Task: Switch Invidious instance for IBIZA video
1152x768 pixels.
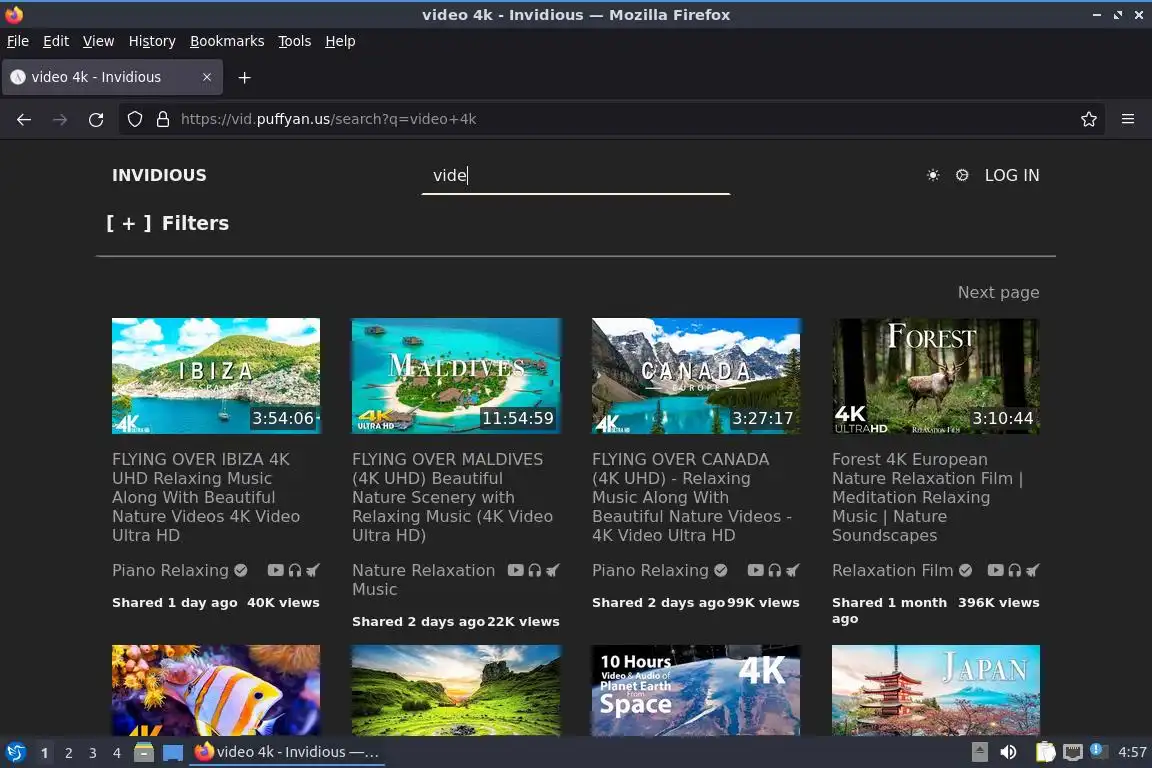Action: (x=313, y=570)
